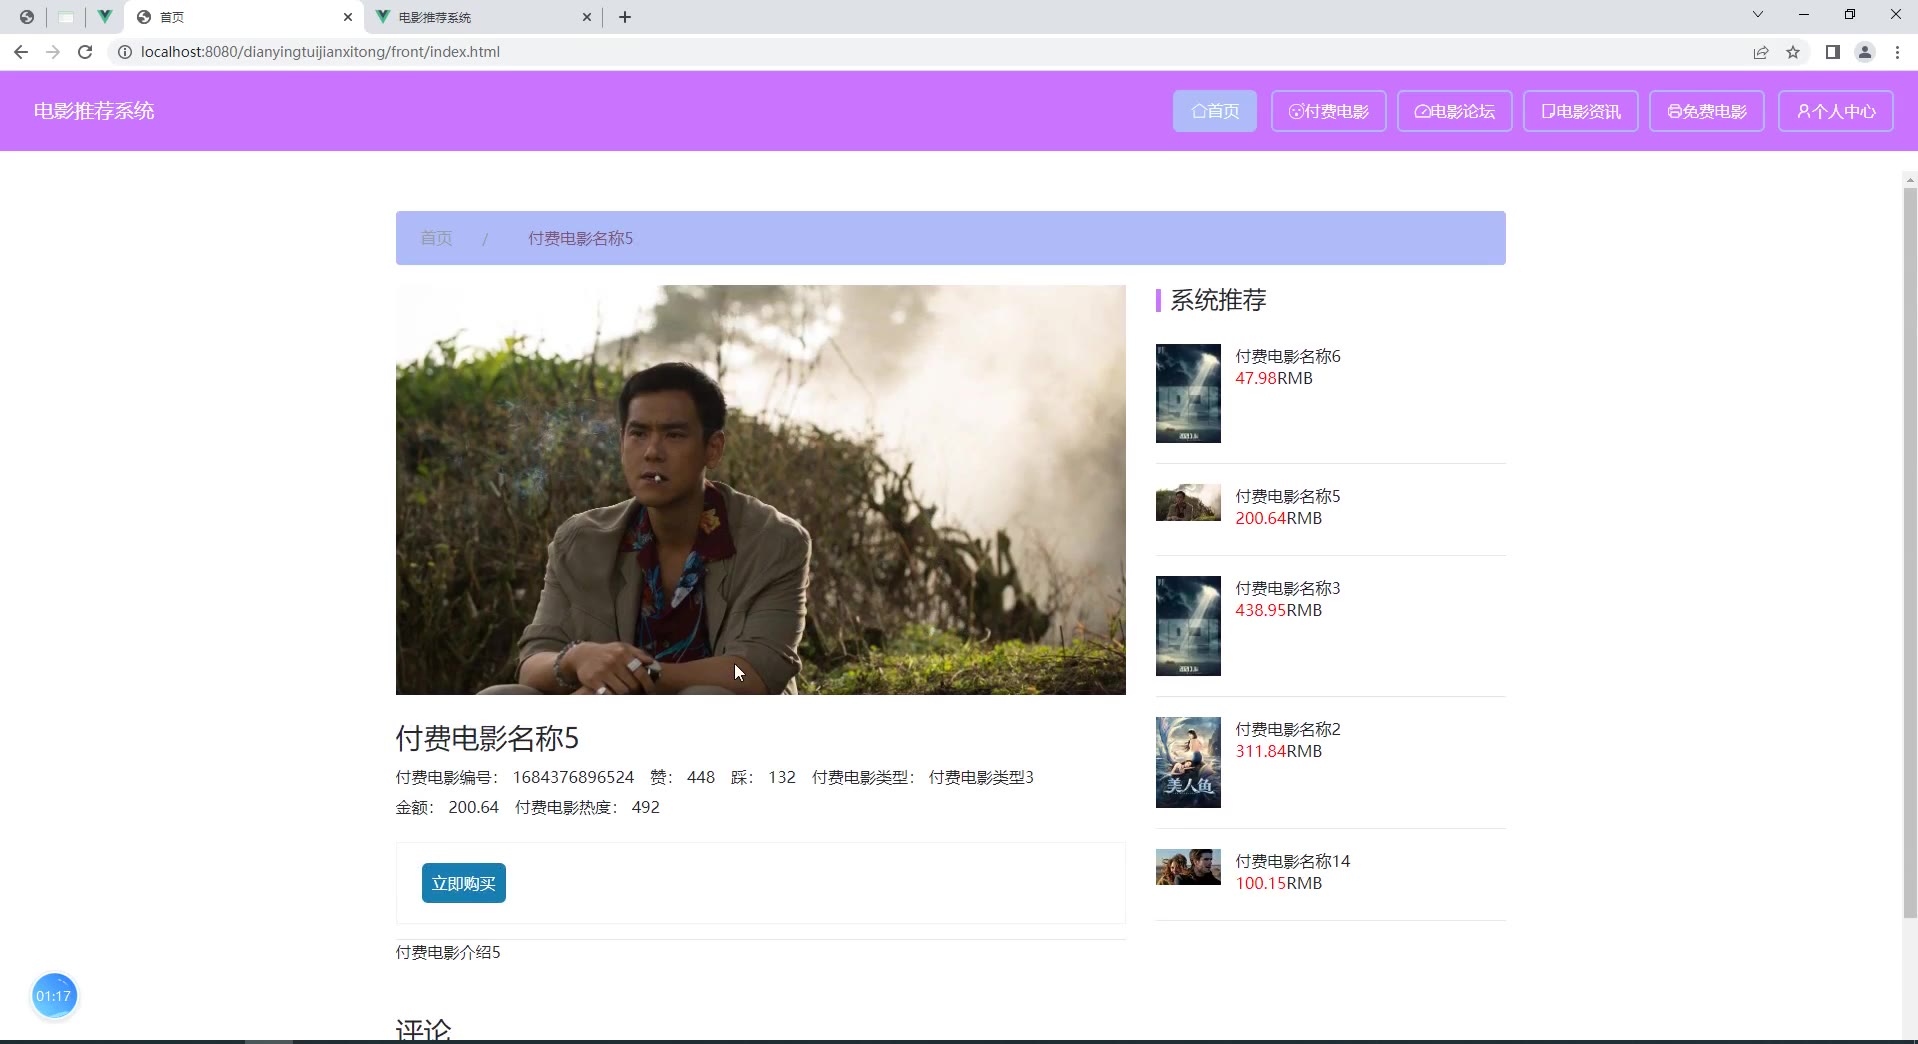Open the 付费电影名称5 sidebar thumbnail
Image resolution: width=1918 pixels, height=1044 pixels.
1188,503
